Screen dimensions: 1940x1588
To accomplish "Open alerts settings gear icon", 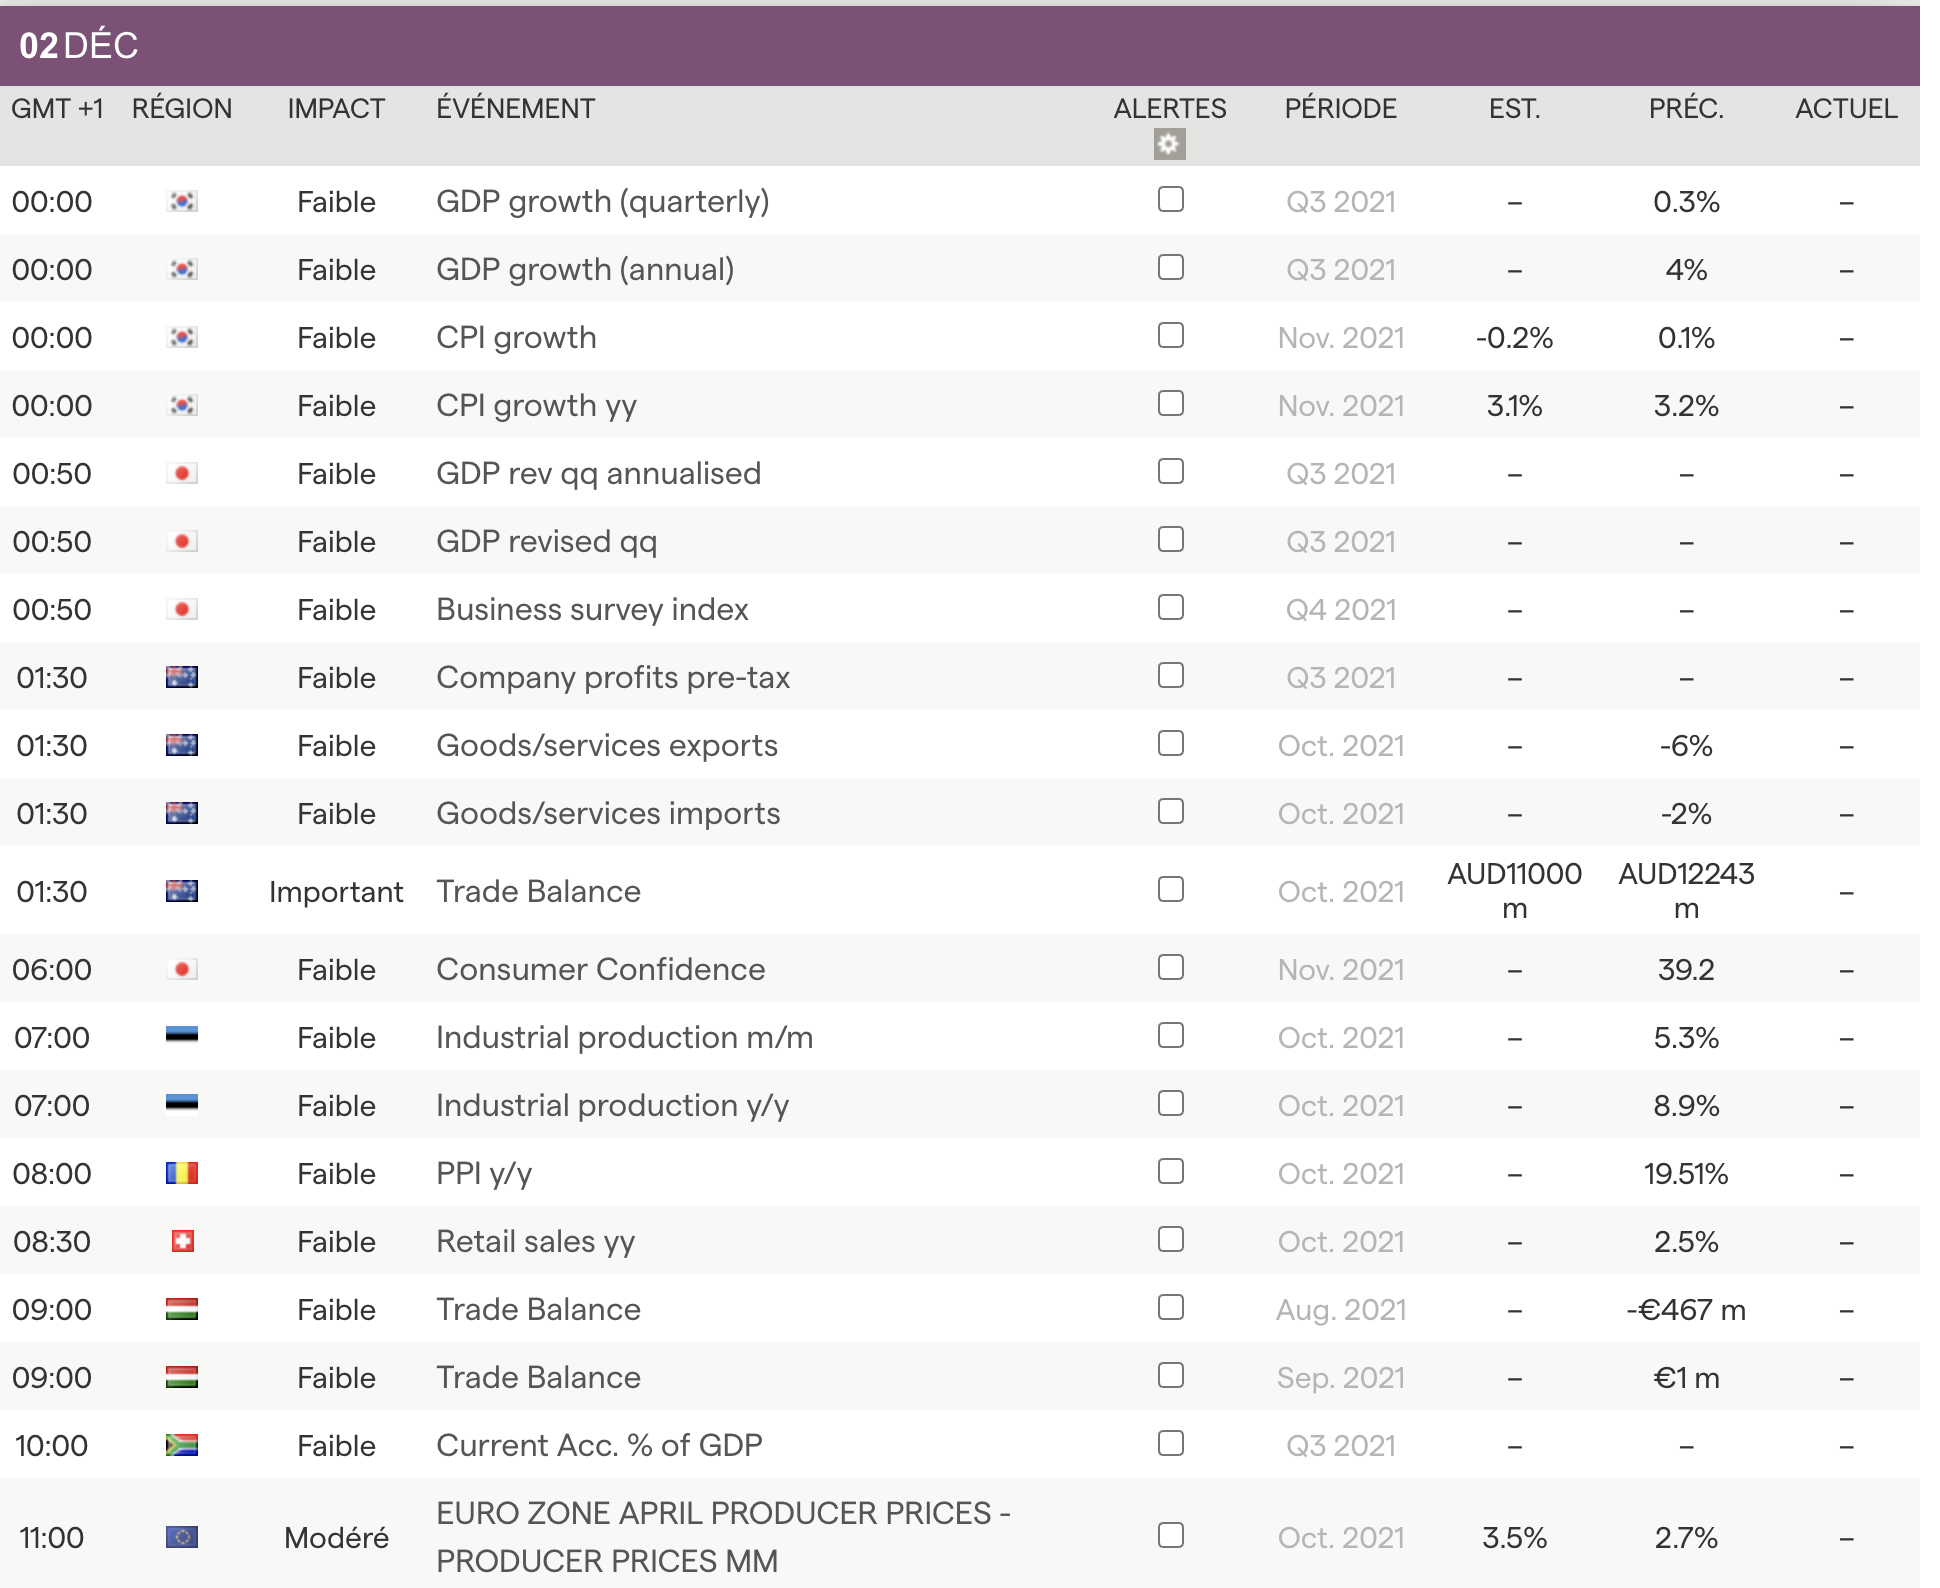I will 1169,144.
